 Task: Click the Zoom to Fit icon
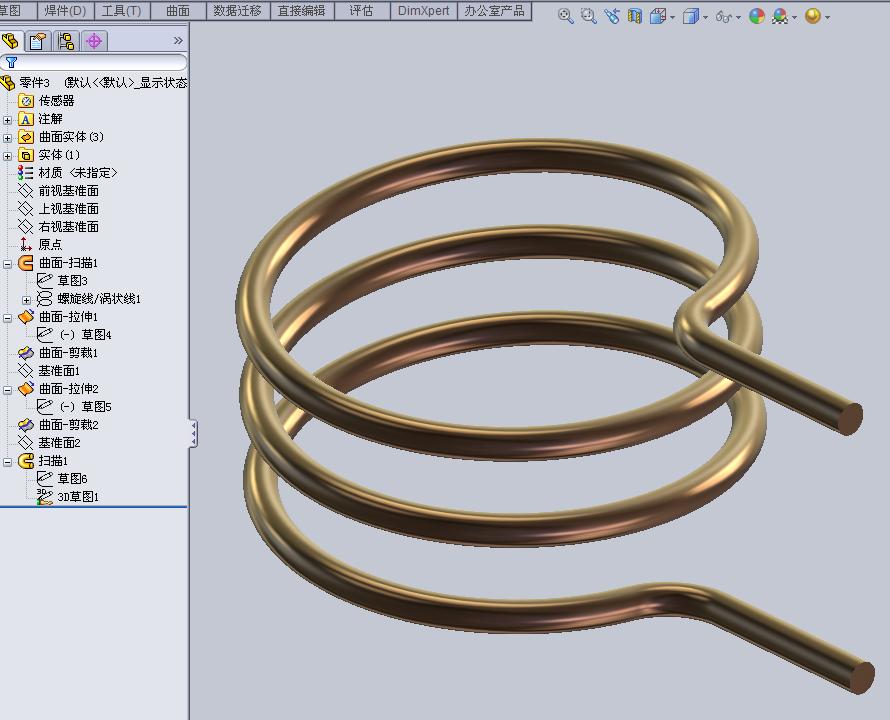pos(566,16)
